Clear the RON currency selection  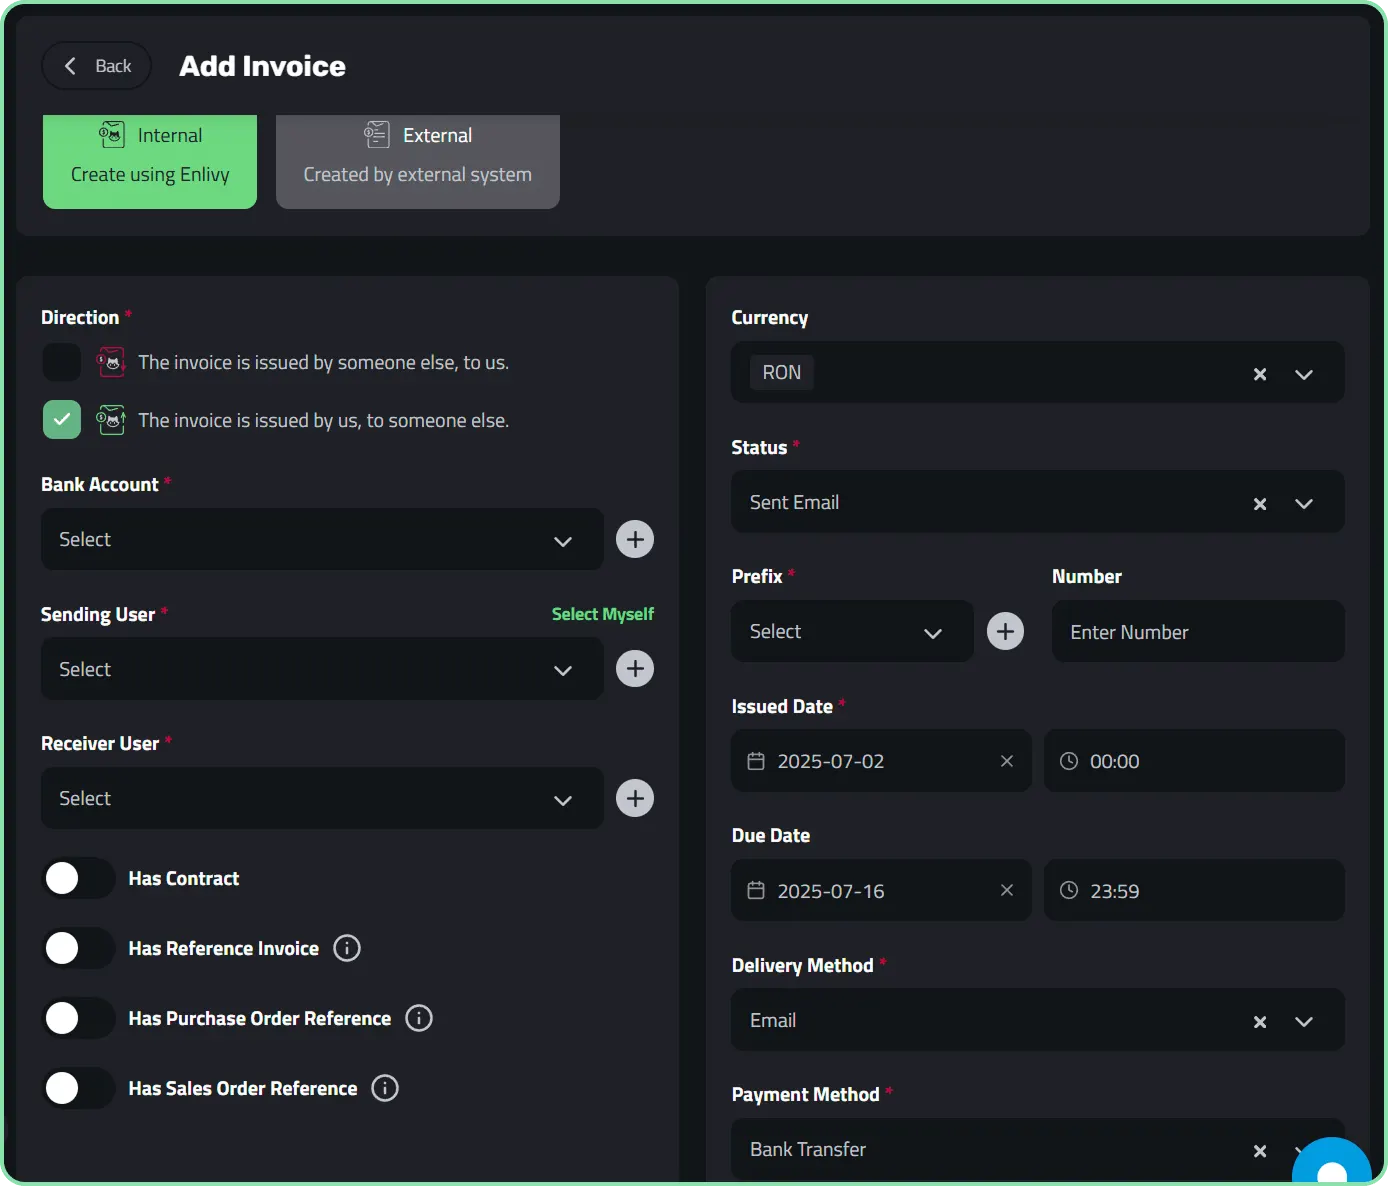[1260, 374]
